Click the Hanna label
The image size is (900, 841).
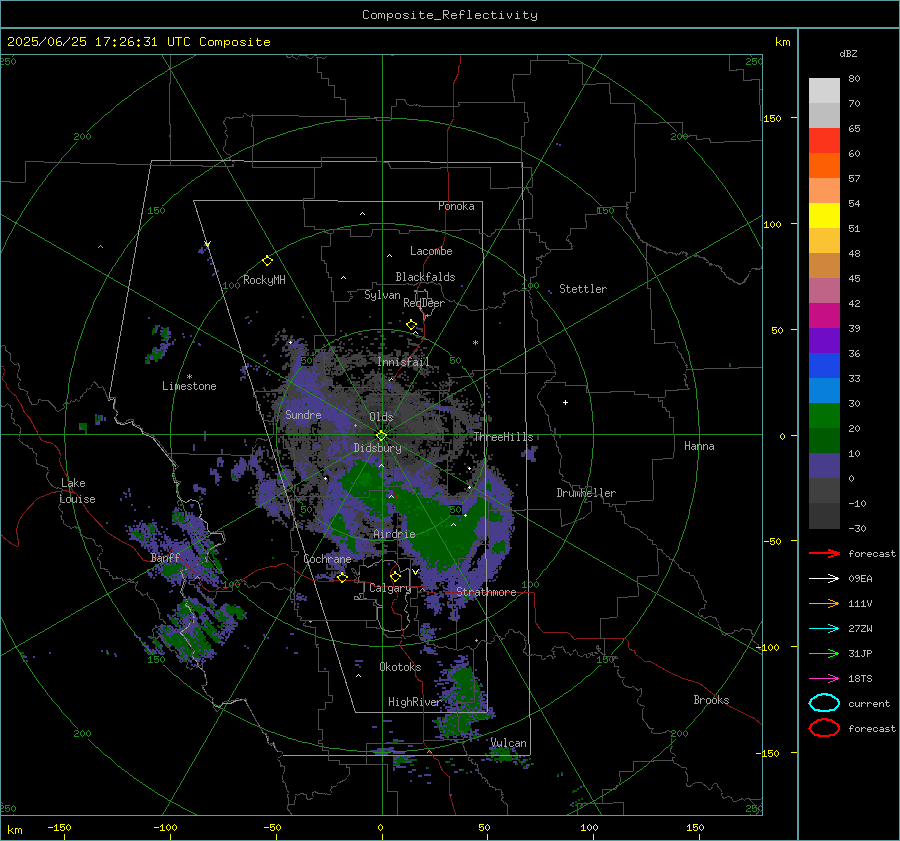[699, 446]
